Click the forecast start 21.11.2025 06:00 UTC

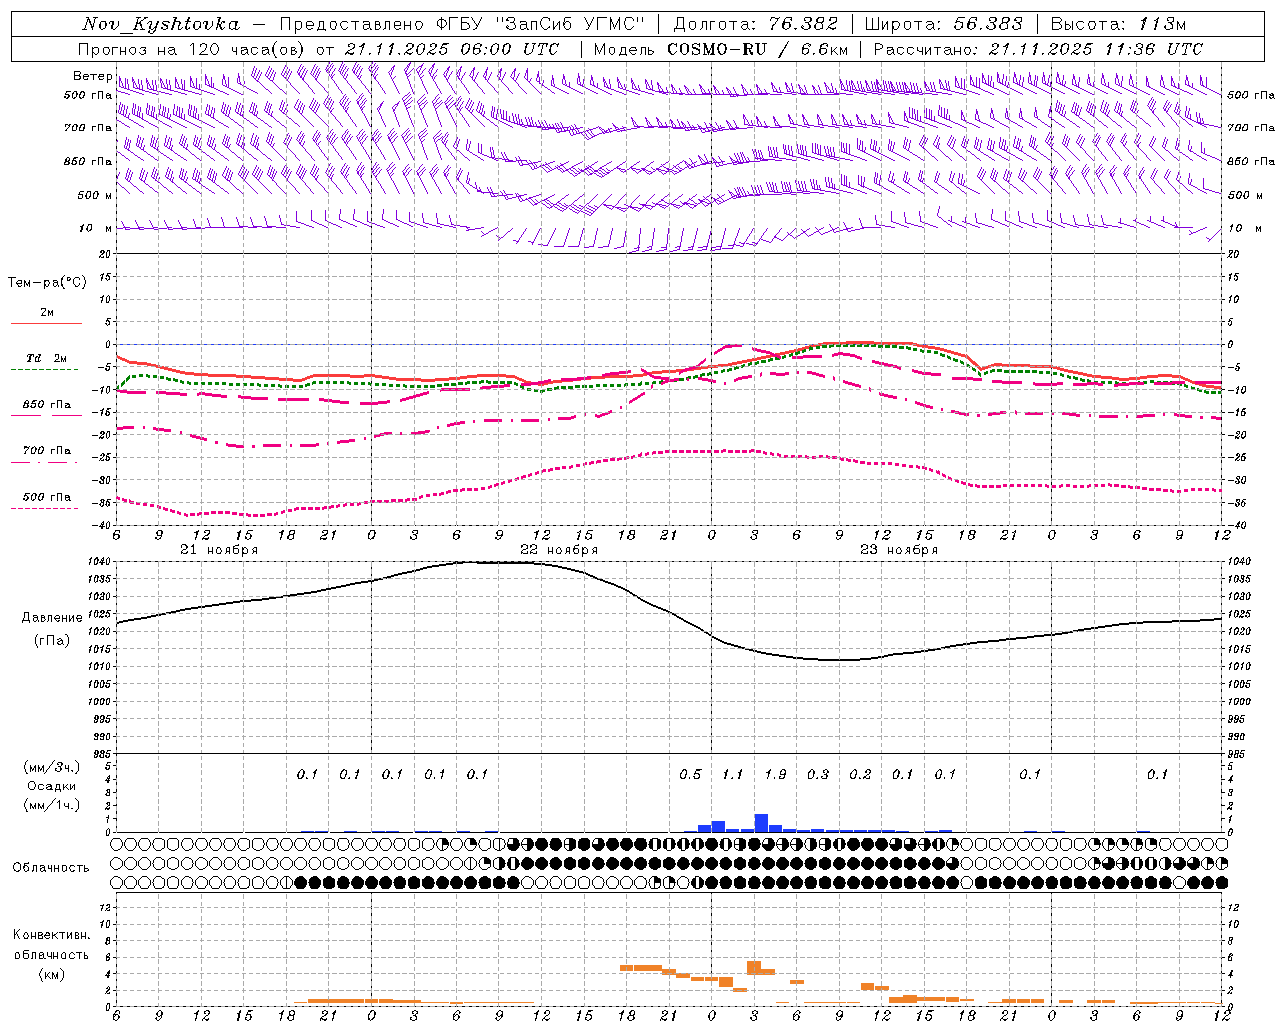point(451,49)
